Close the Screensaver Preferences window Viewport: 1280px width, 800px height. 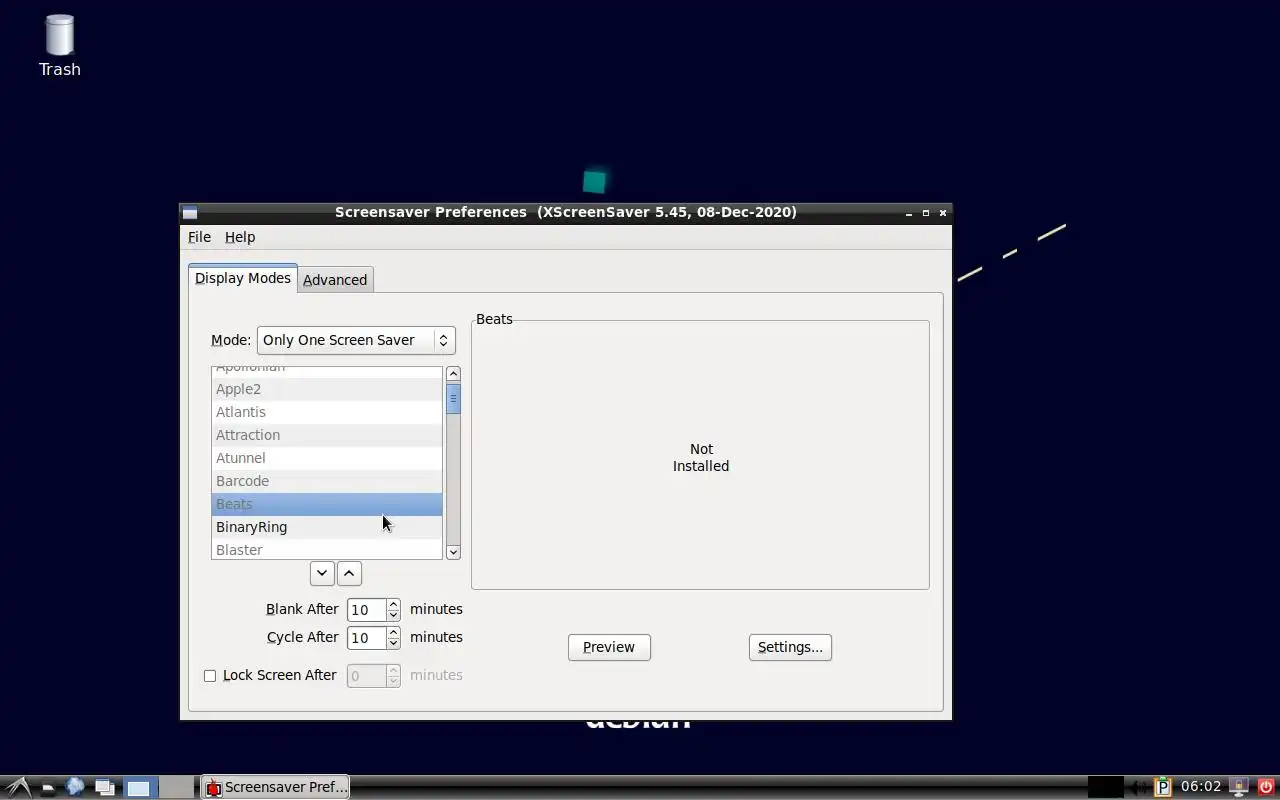(943, 213)
